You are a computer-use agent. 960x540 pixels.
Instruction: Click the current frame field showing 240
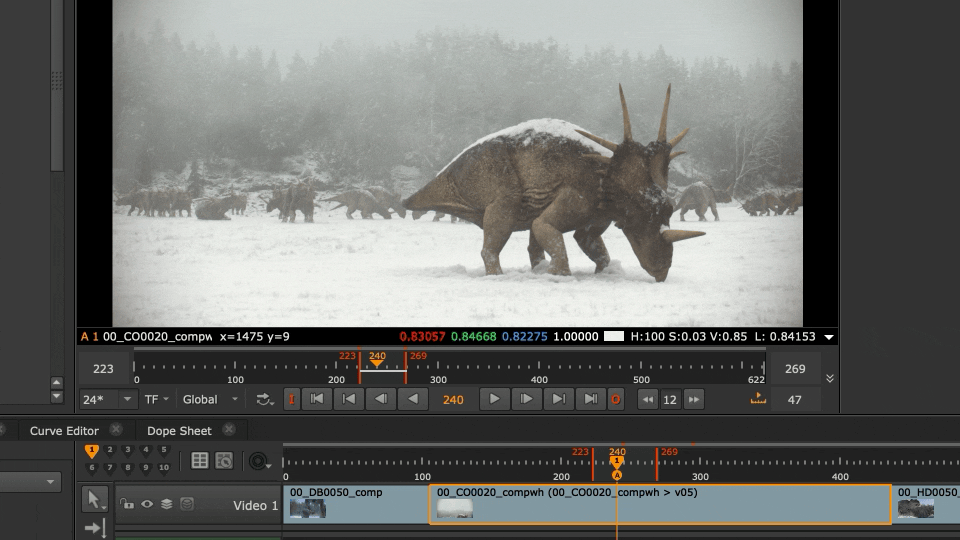(x=453, y=400)
